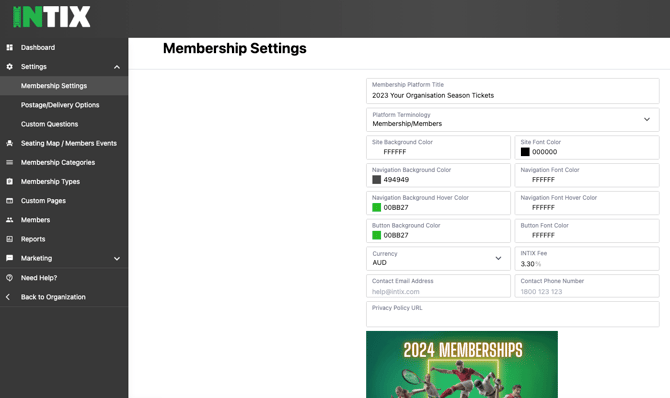The image size is (670, 398).
Task: Click the Membership Types badge icon
Action: click(x=9, y=182)
